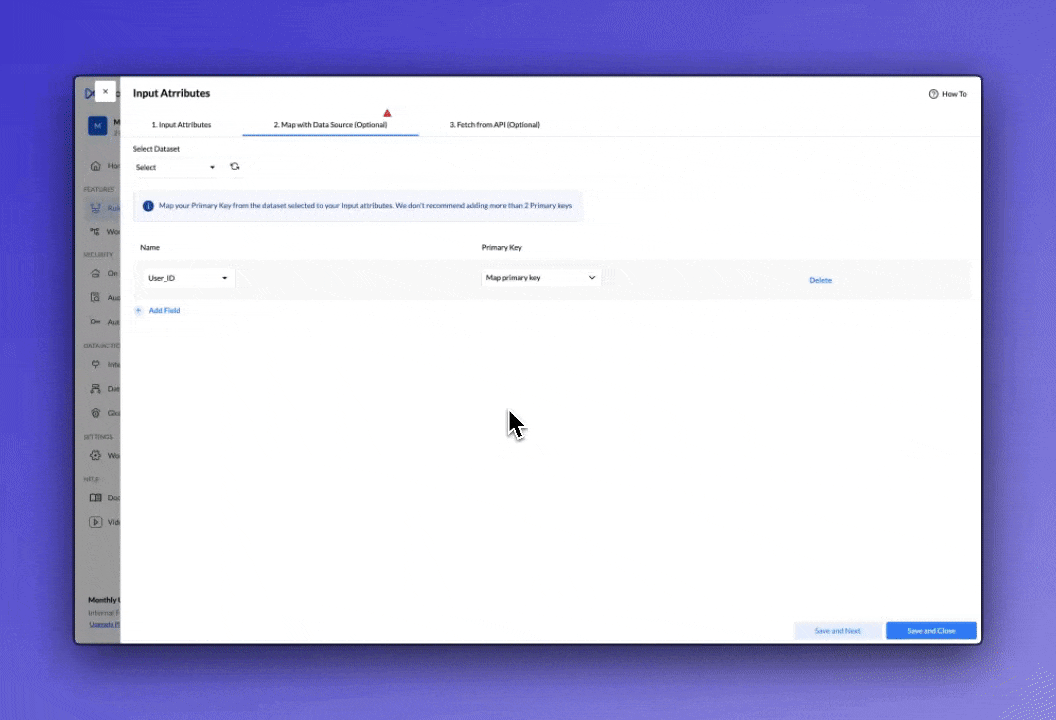Go to 3. Fetch from API tab
This screenshot has height=720, width=1056.
pyautogui.click(x=494, y=125)
